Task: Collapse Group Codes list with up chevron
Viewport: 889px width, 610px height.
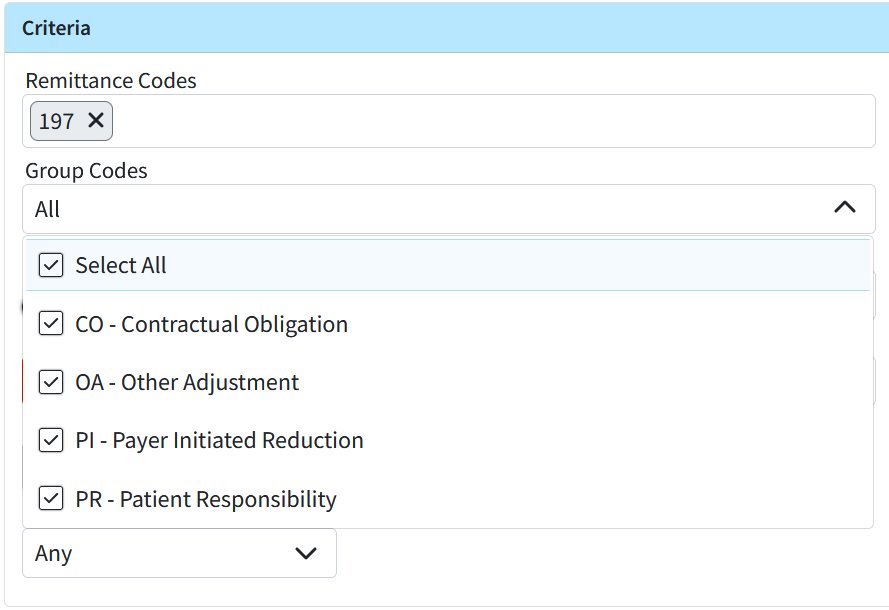Action: click(x=844, y=208)
